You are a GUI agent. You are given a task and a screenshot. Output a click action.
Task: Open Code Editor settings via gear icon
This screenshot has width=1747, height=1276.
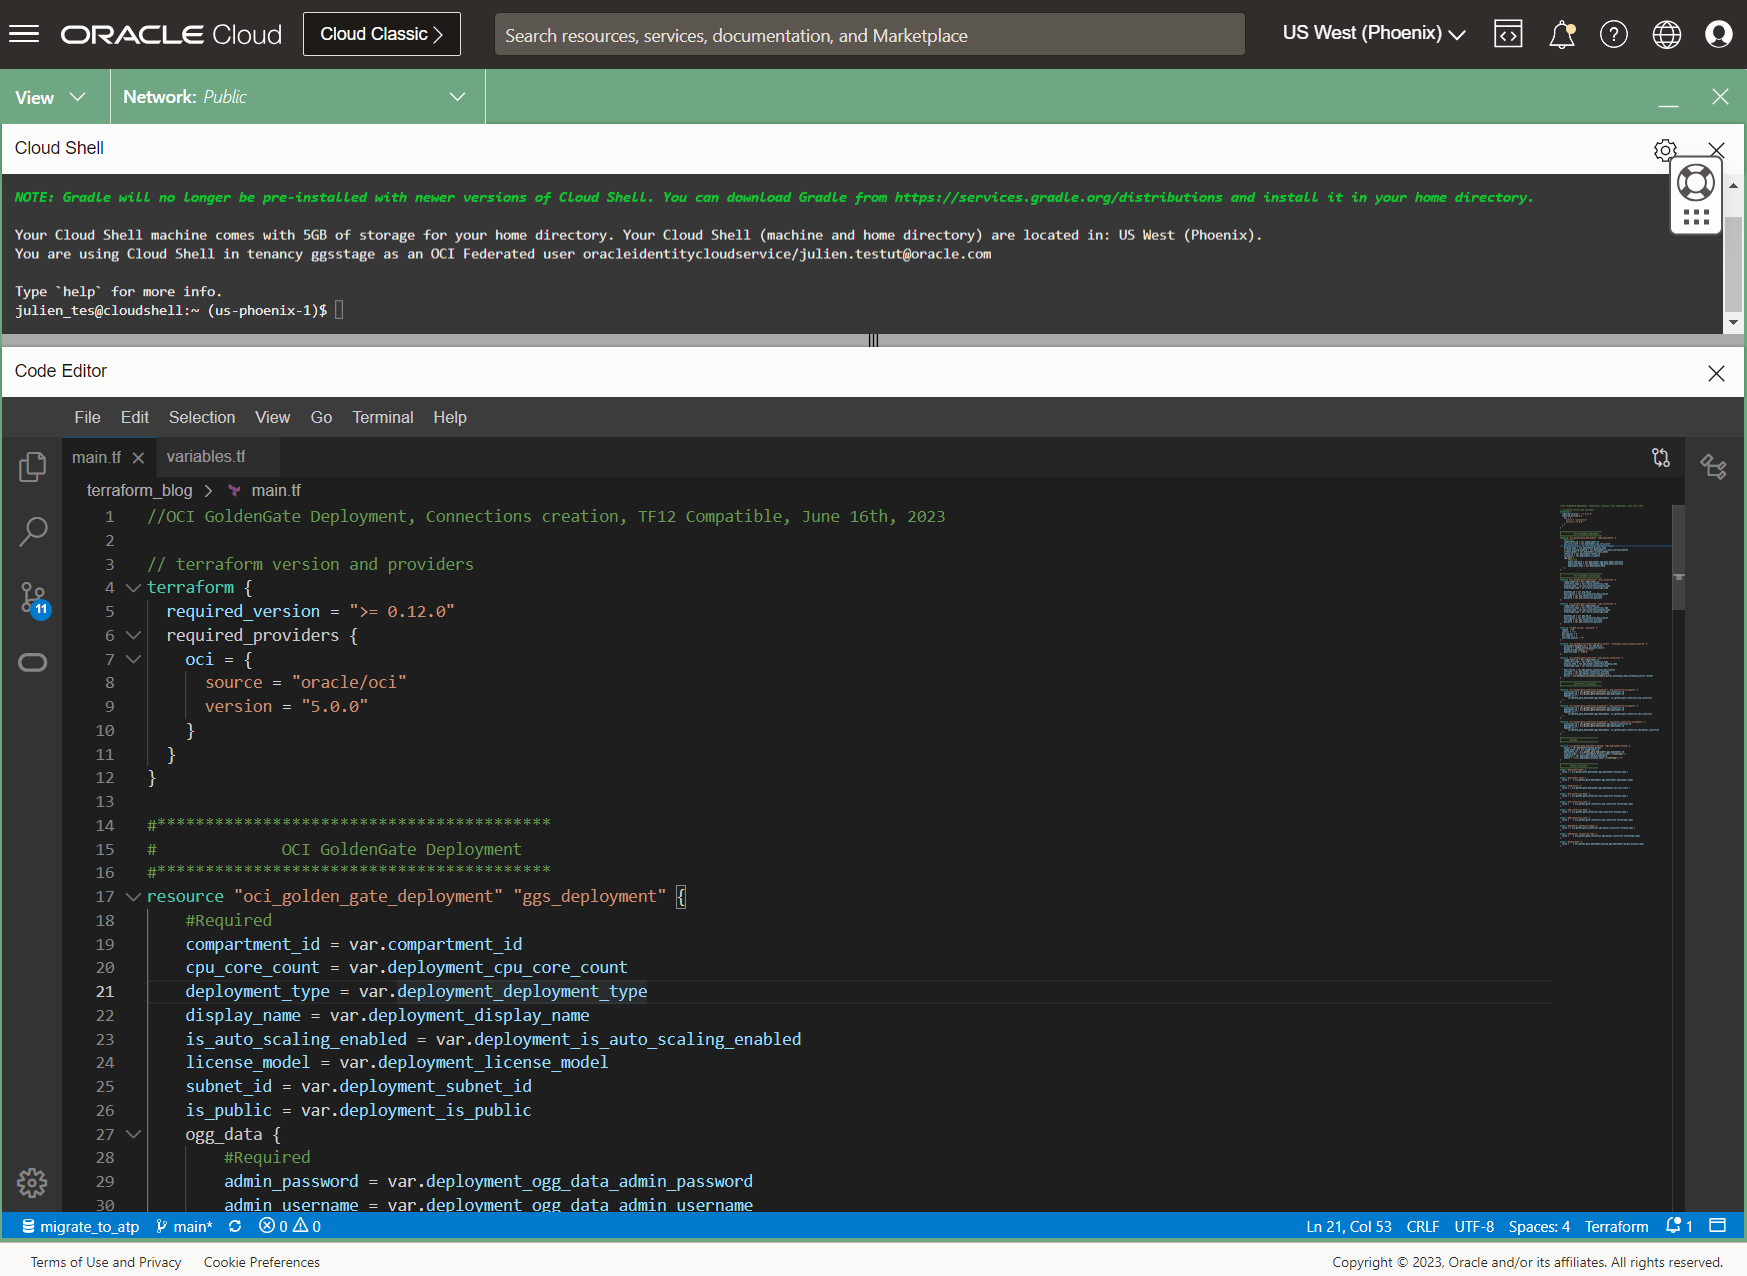click(x=32, y=1182)
